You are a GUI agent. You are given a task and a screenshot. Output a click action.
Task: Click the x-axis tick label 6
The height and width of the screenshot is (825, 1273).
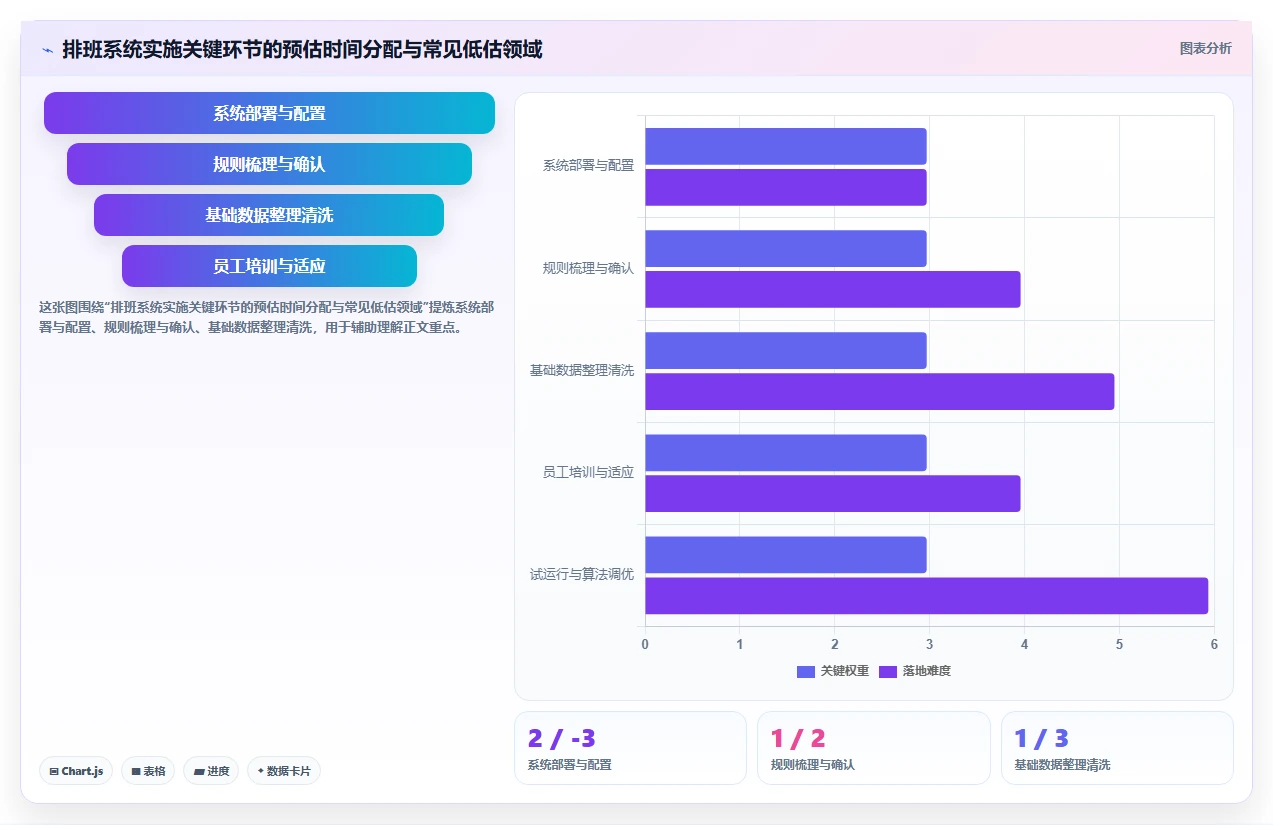(x=1214, y=644)
